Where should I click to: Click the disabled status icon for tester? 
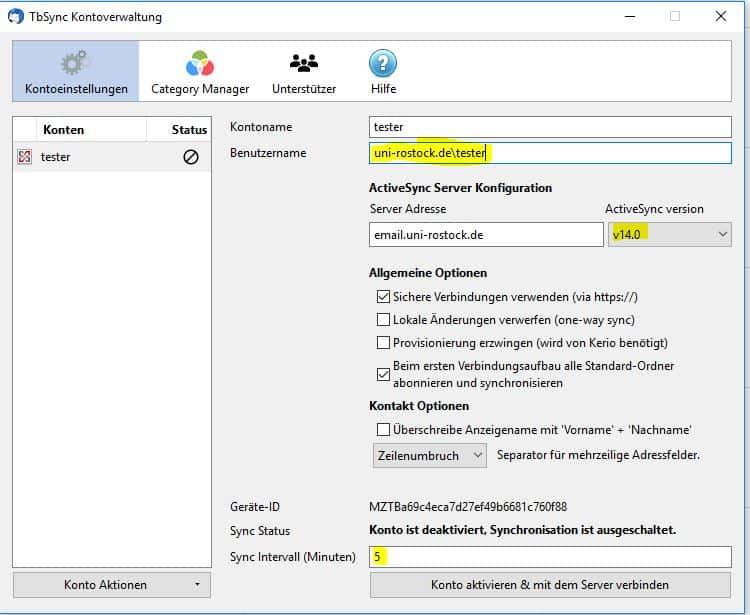pyautogui.click(x=190, y=157)
